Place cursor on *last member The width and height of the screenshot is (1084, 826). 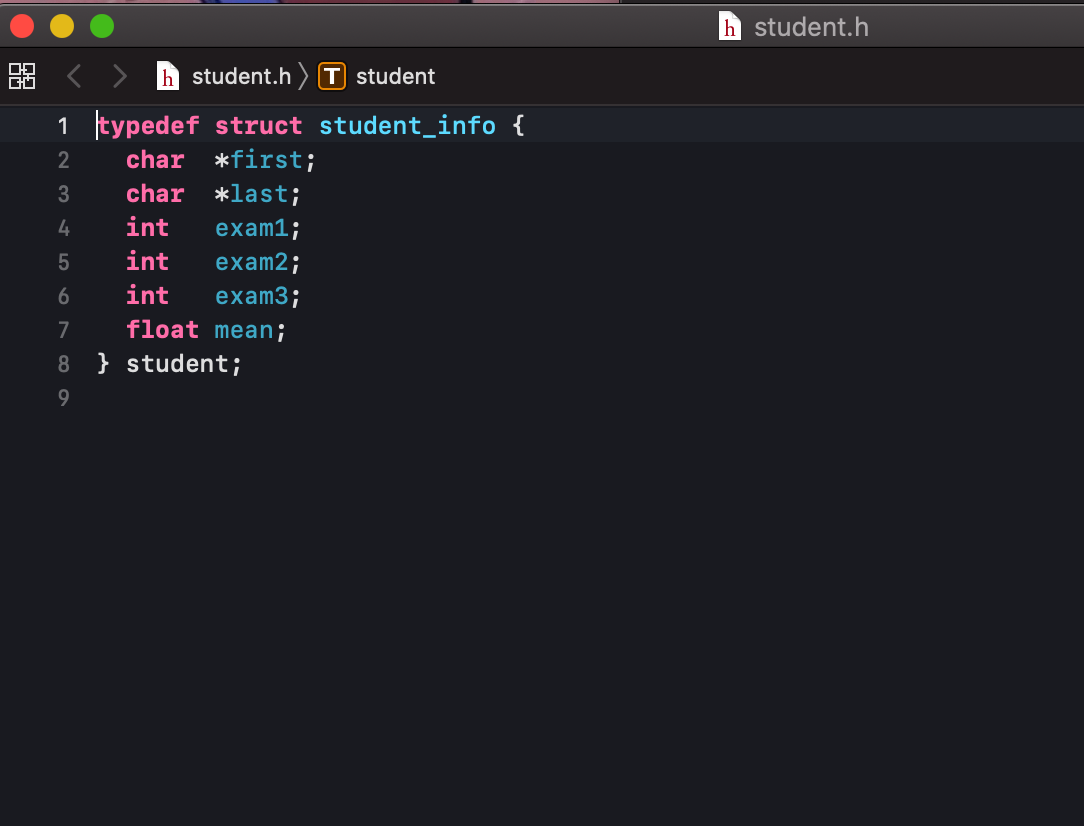251,194
